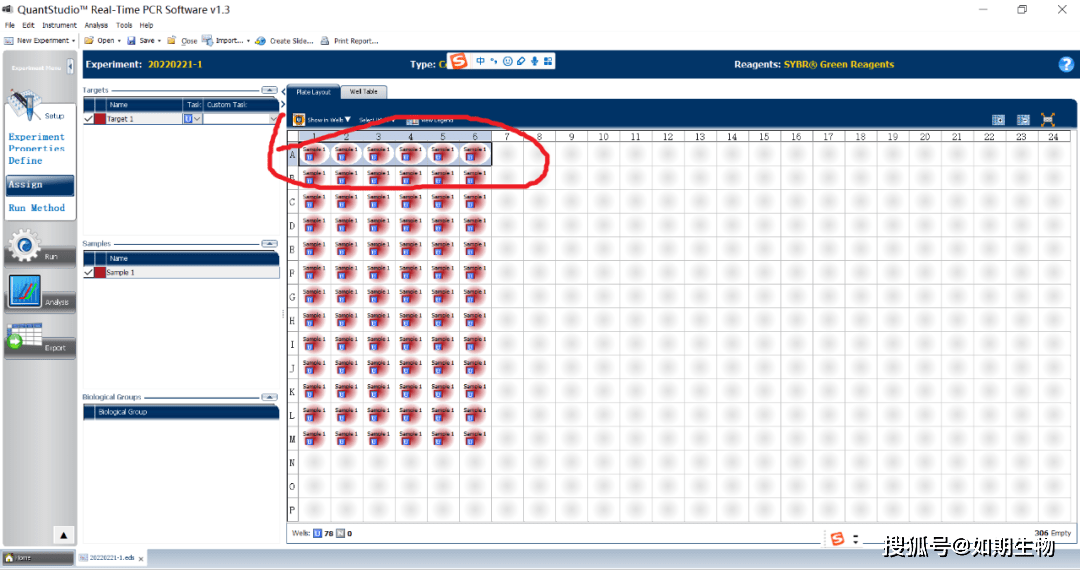The image size is (1080, 570).
Task: Select the 20220221-1.eds document tab
Action: pos(112,558)
